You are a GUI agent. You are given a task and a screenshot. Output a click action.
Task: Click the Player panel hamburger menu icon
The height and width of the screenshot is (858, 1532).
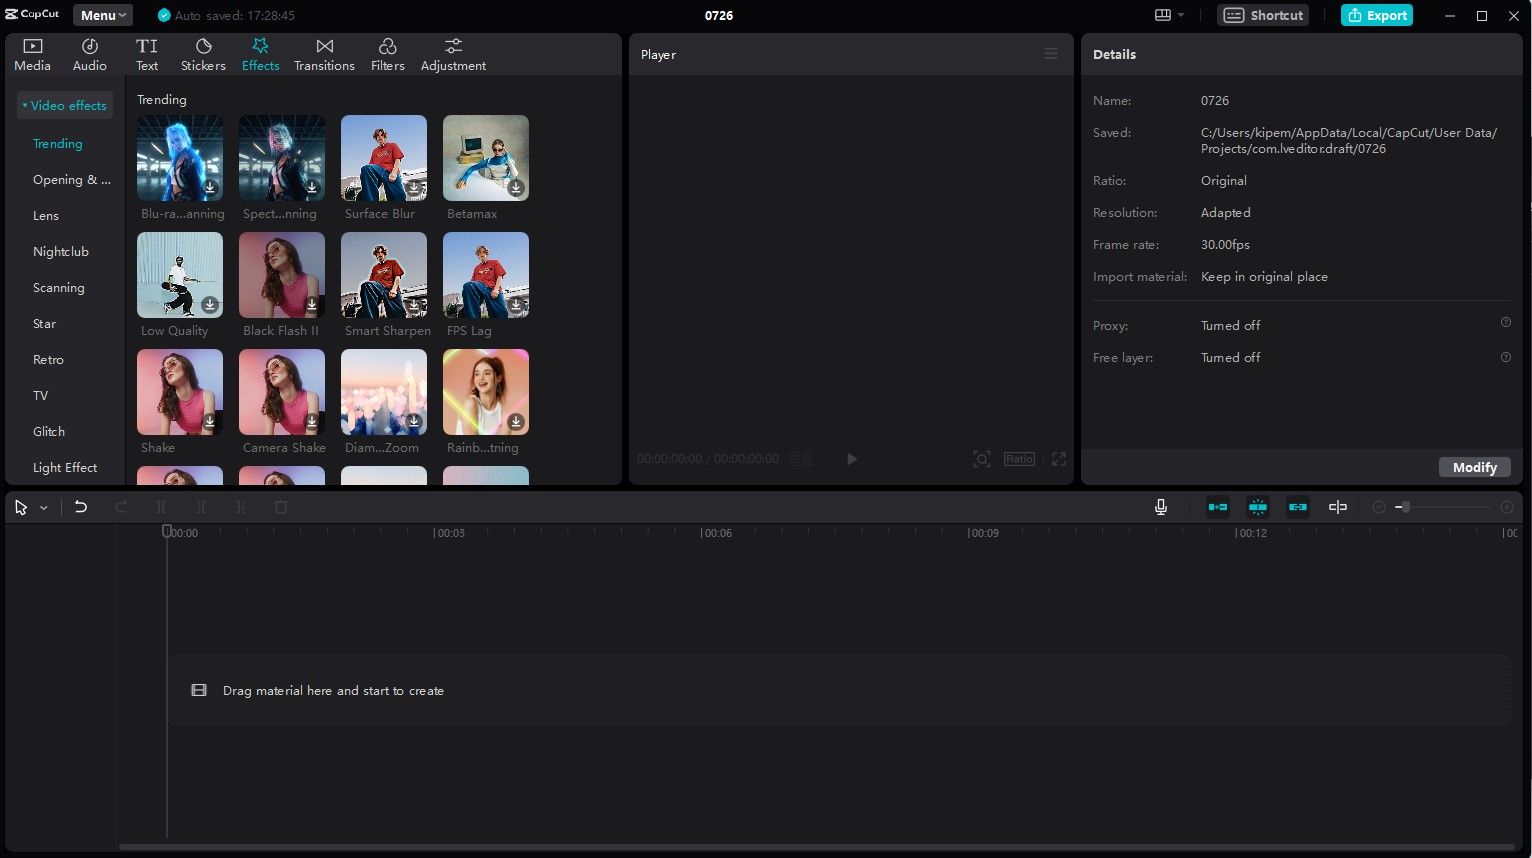(1051, 54)
